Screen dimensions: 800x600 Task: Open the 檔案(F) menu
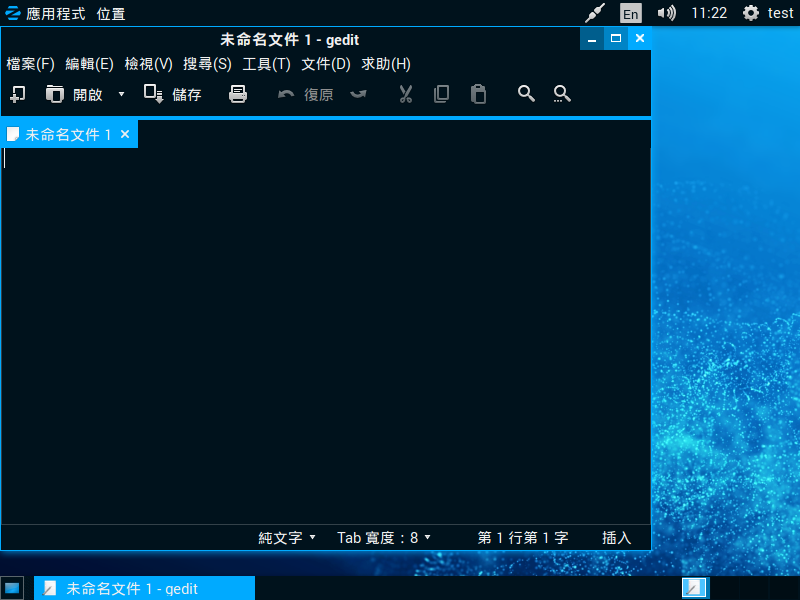pos(30,64)
